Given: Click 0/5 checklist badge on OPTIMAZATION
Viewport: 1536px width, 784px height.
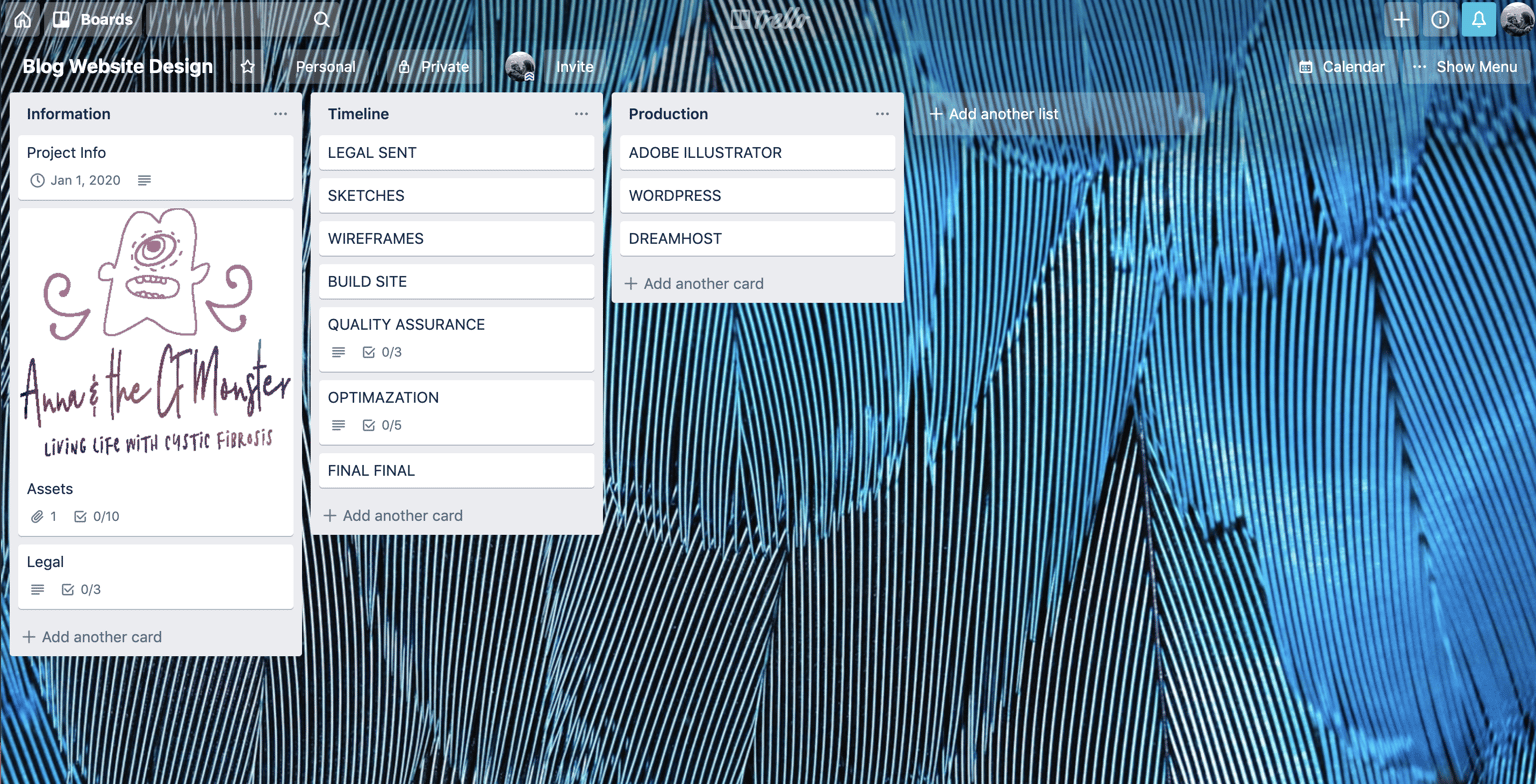Looking at the screenshot, I should pos(382,426).
